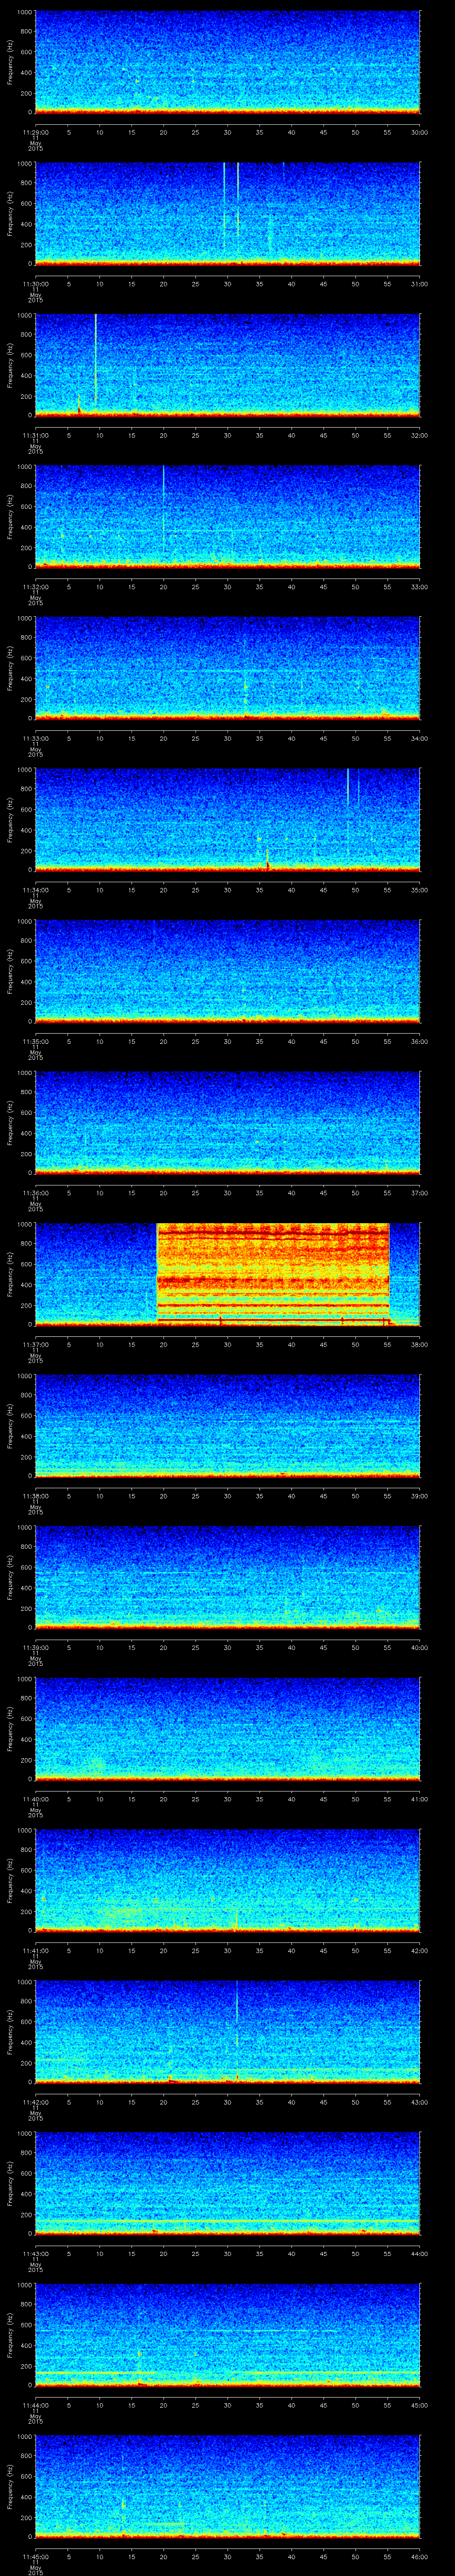
Task: Click the 1000 tick on the 11:29 panel
Action: [x=24, y=13]
